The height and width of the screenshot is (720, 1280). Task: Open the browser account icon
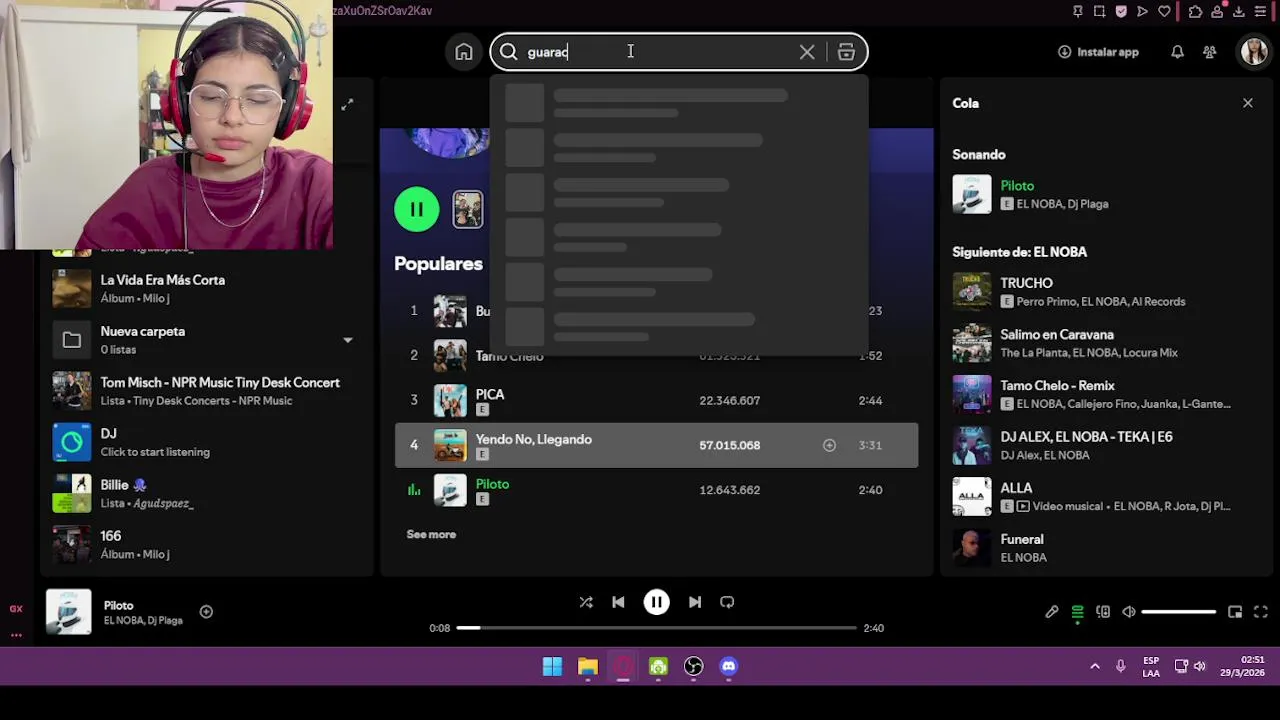point(1217,11)
